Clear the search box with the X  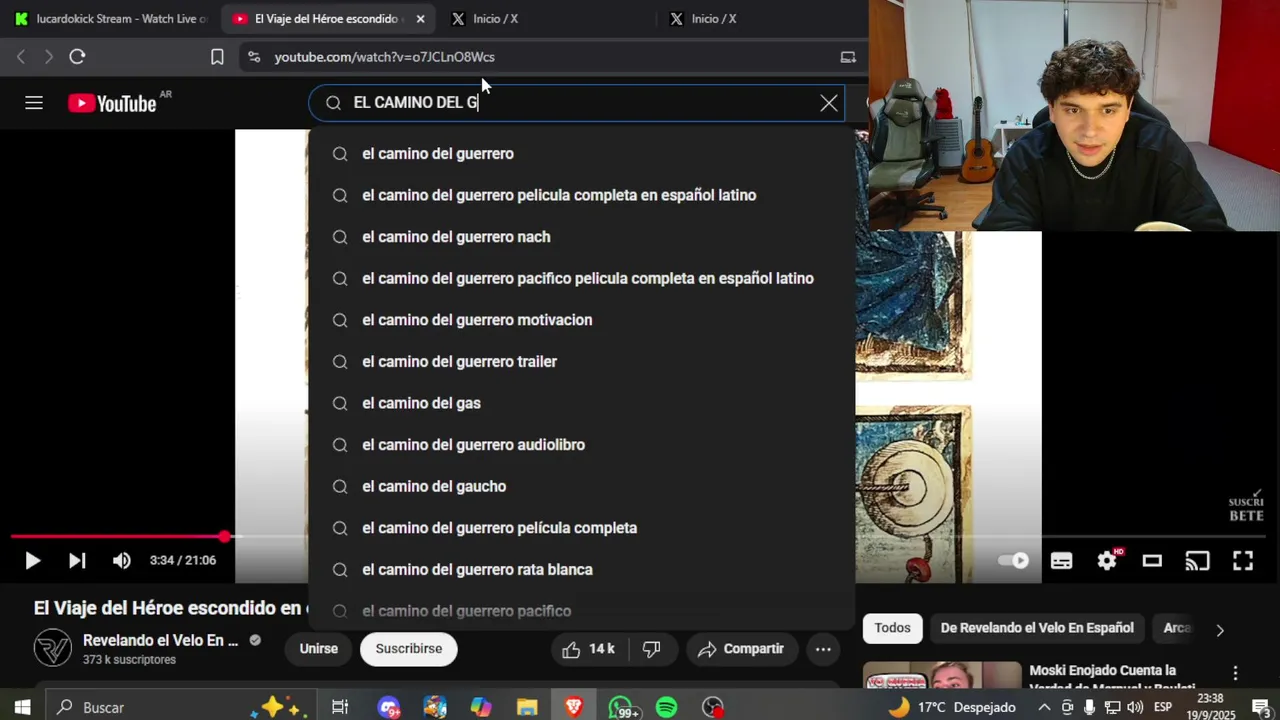829,103
